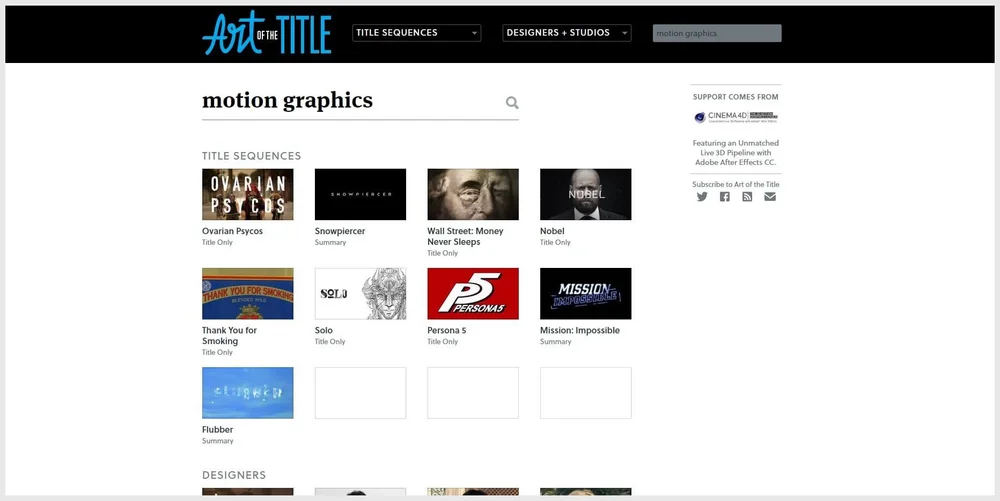Click the Art of the Title logo
This screenshot has height=501, width=1000.
tap(267, 33)
